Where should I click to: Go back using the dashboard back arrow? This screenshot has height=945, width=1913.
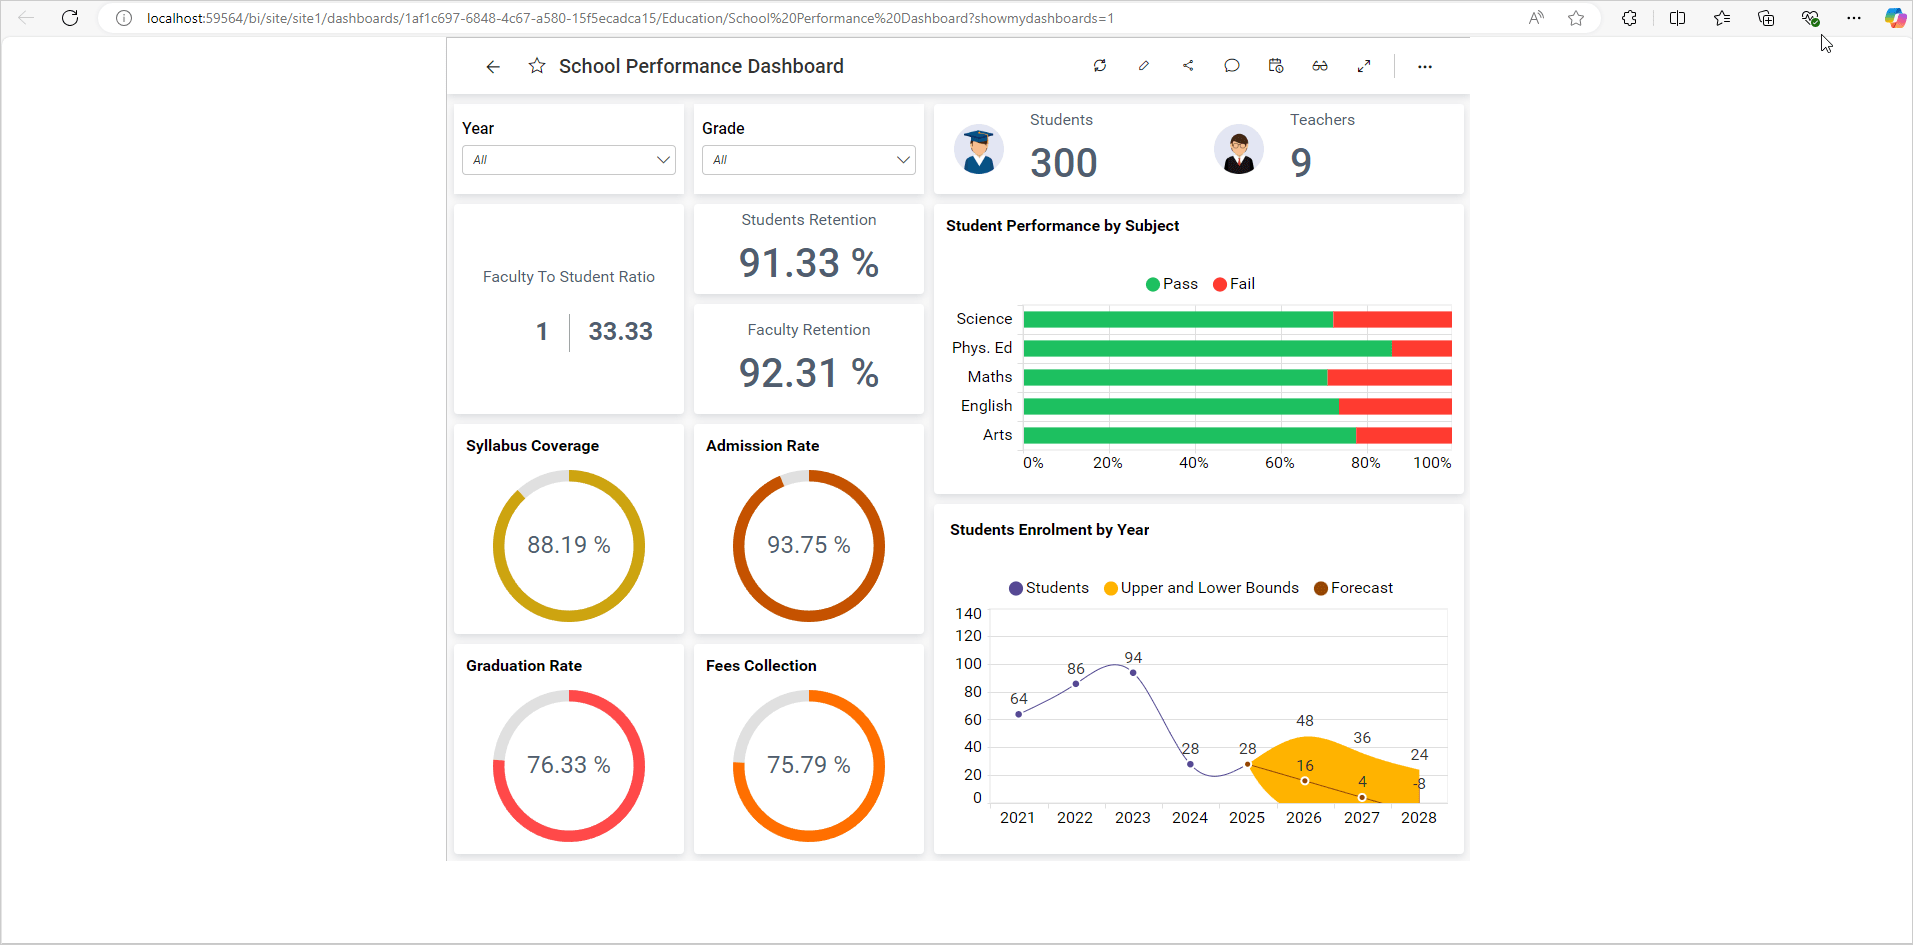click(493, 67)
